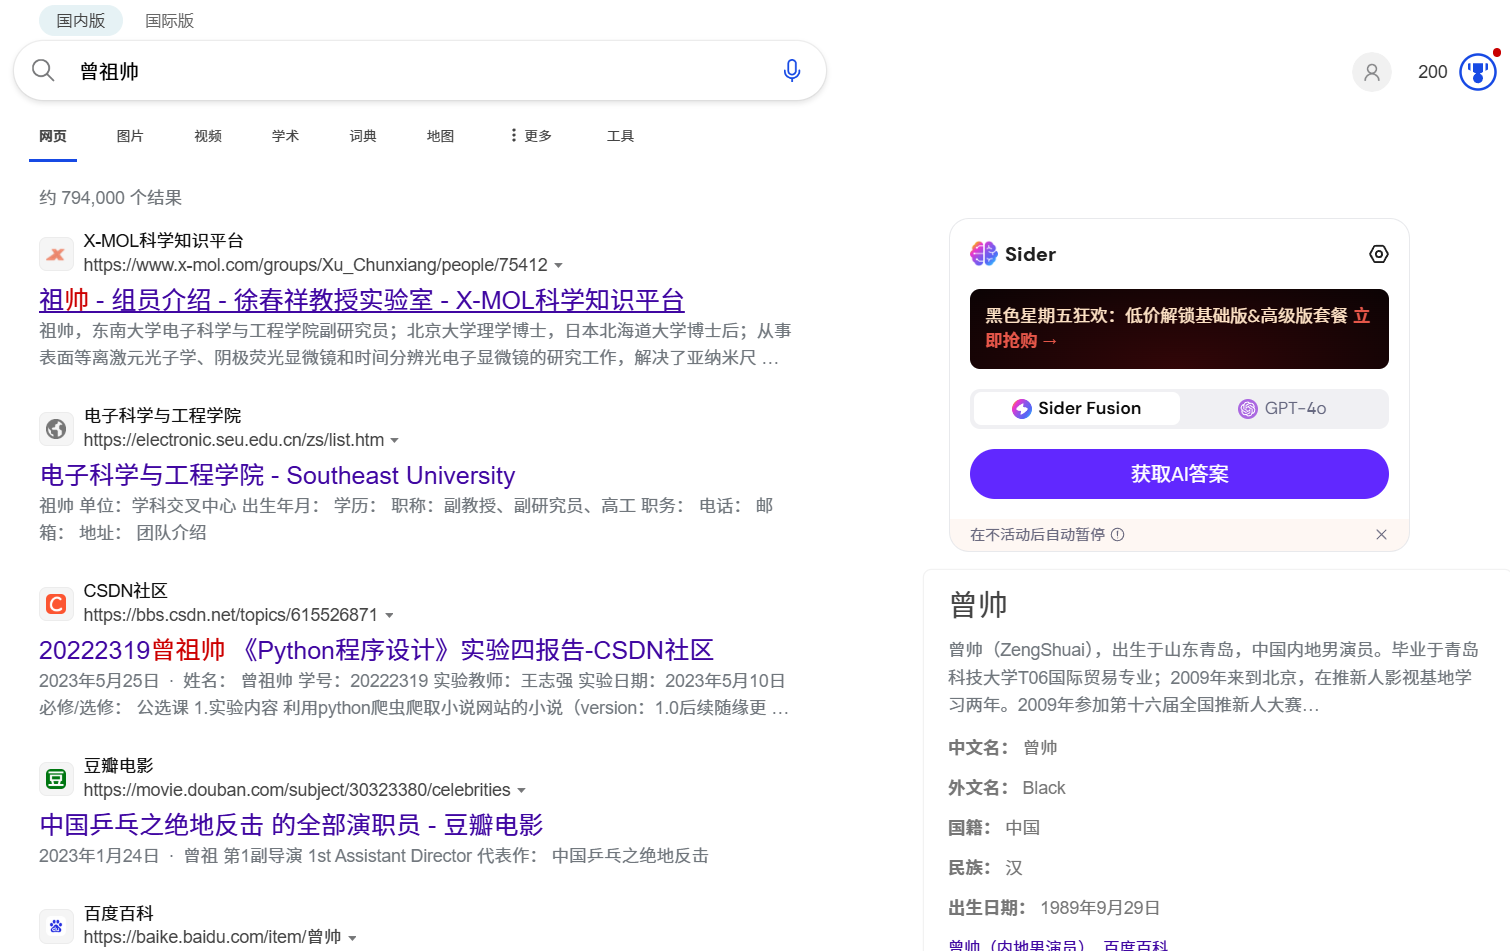Click the 百度百科 site name
Image resolution: width=1510 pixels, height=951 pixels.
click(118, 913)
